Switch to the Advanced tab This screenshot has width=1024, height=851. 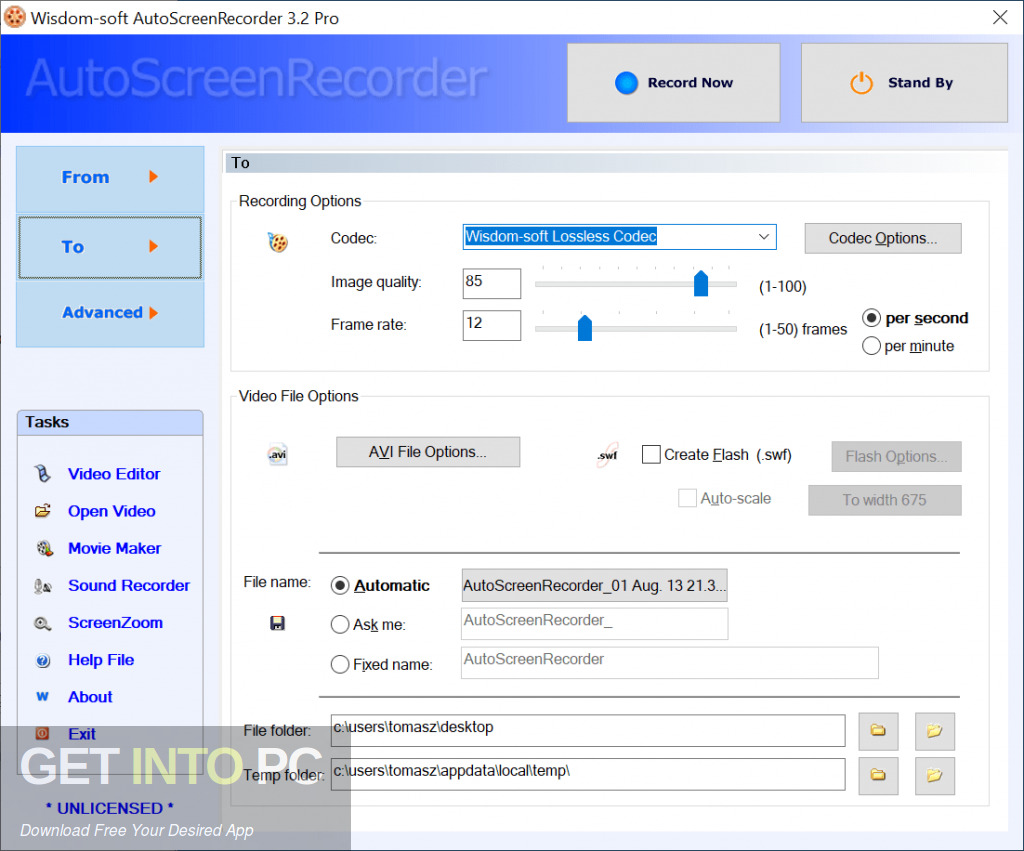(x=110, y=313)
